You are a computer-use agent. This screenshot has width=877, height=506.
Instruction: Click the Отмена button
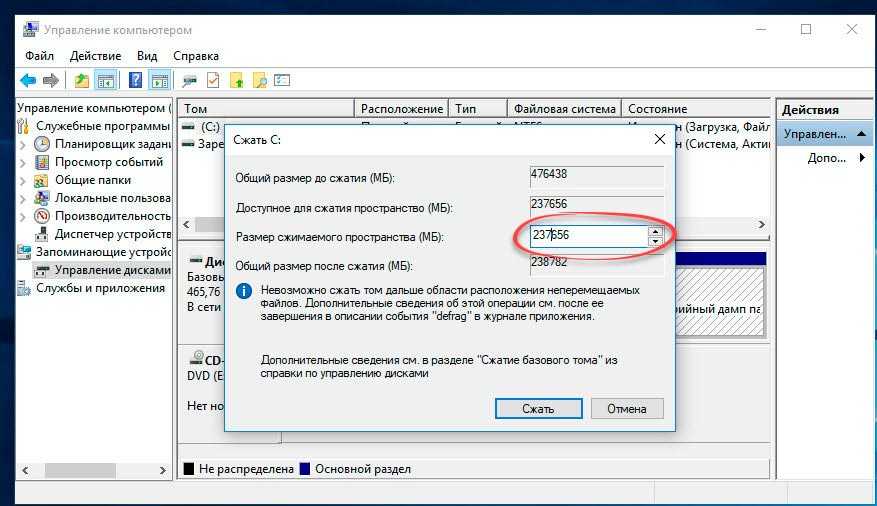pos(627,409)
